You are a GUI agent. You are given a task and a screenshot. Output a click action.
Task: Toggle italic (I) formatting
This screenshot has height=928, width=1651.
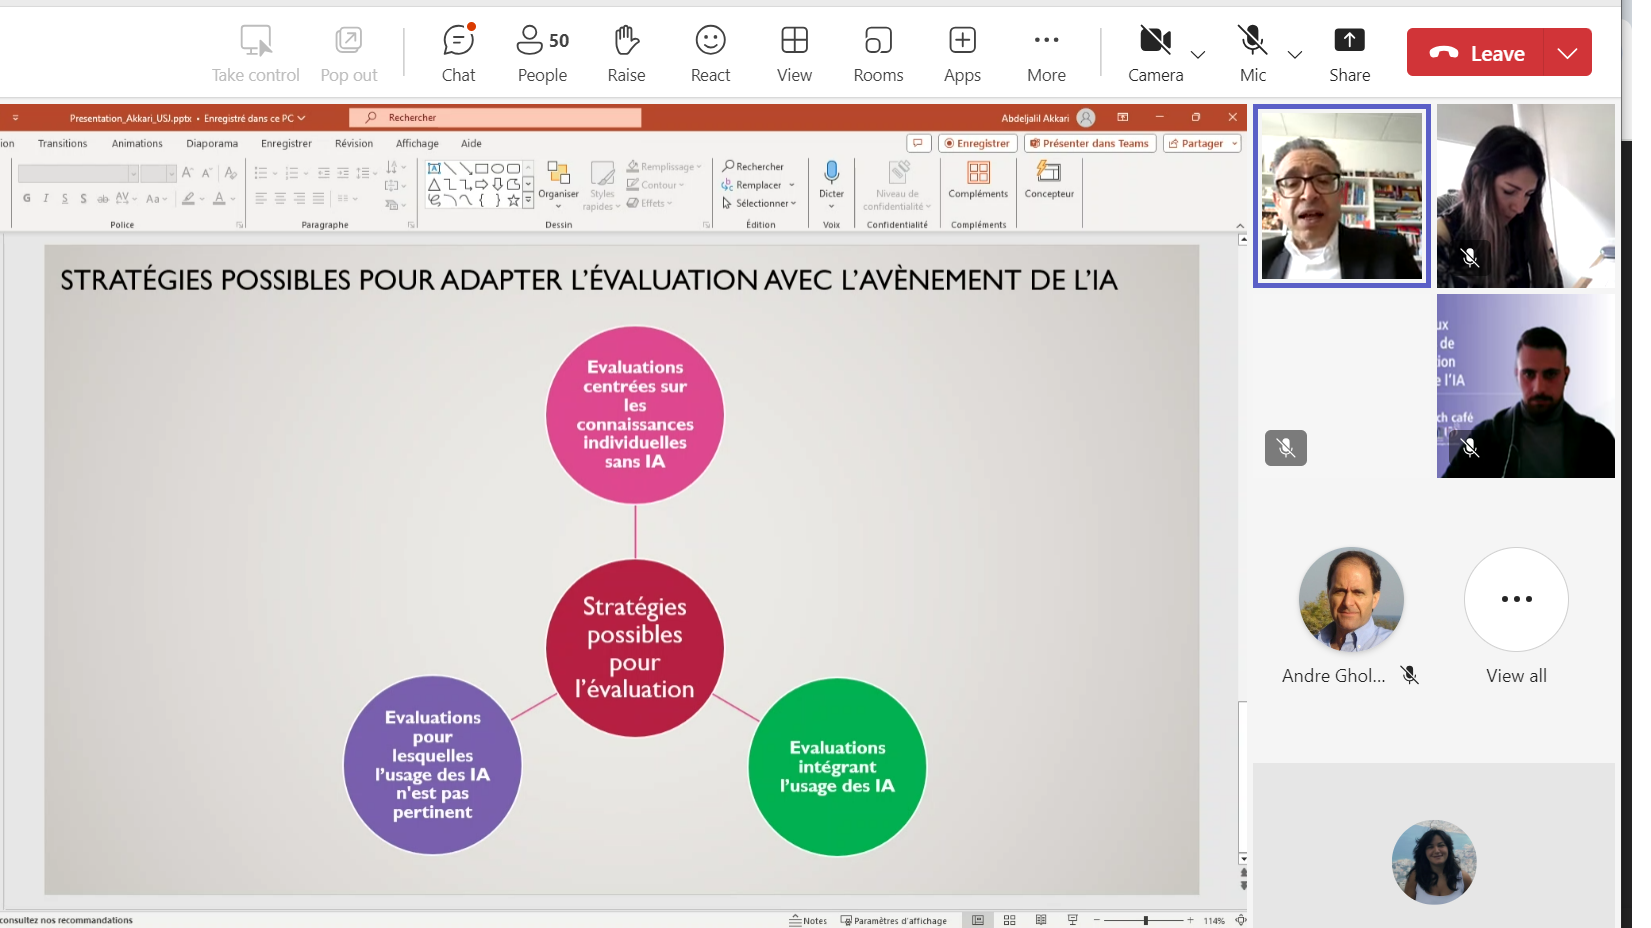coord(46,198)
